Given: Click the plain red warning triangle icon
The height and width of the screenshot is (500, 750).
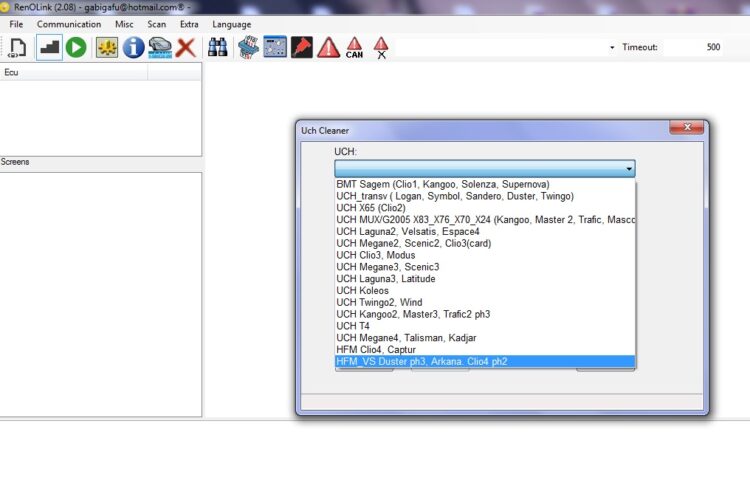Looking at the screenshot, I should tap(329, 47).
